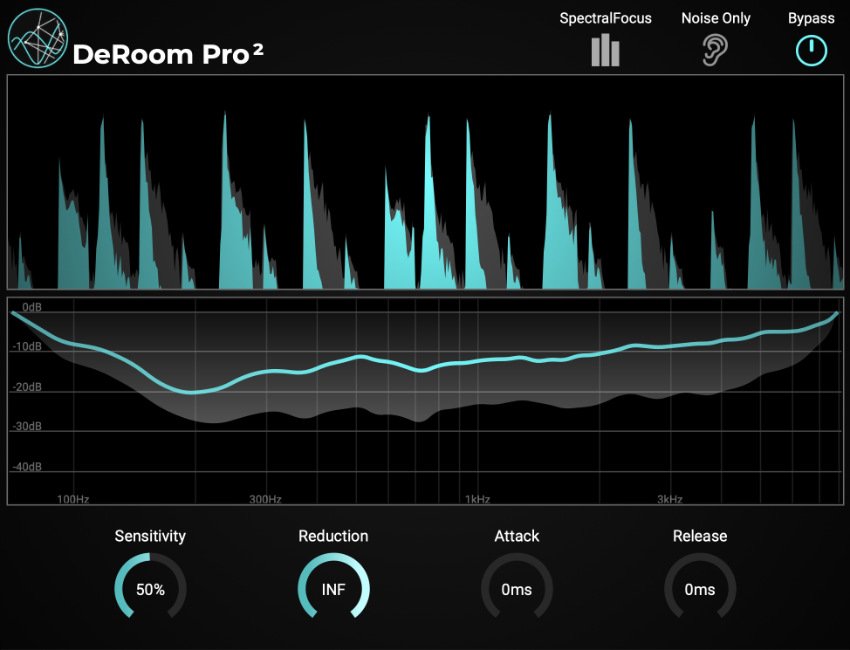This screenshot has width=850, height=650.
Task: Click the Attack label text
Action: (517, 536)
